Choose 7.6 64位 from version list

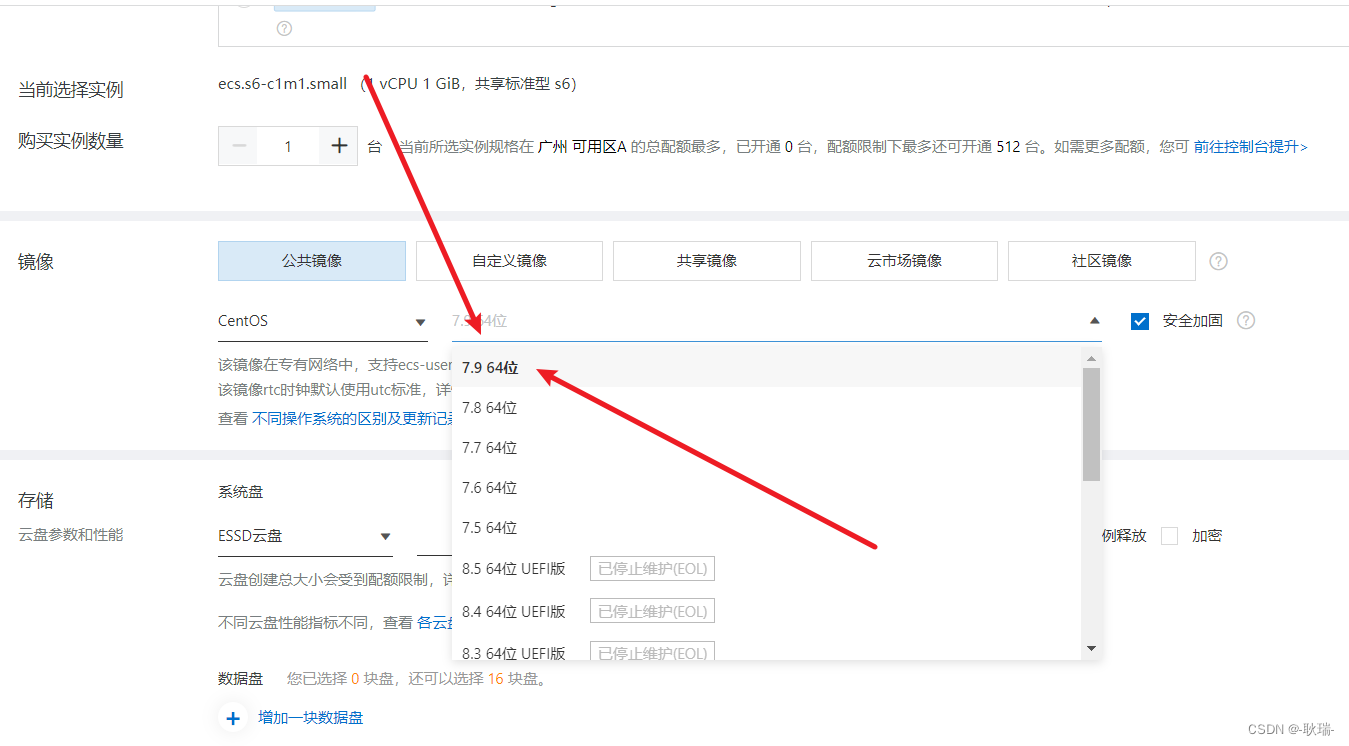click(766, 488)
